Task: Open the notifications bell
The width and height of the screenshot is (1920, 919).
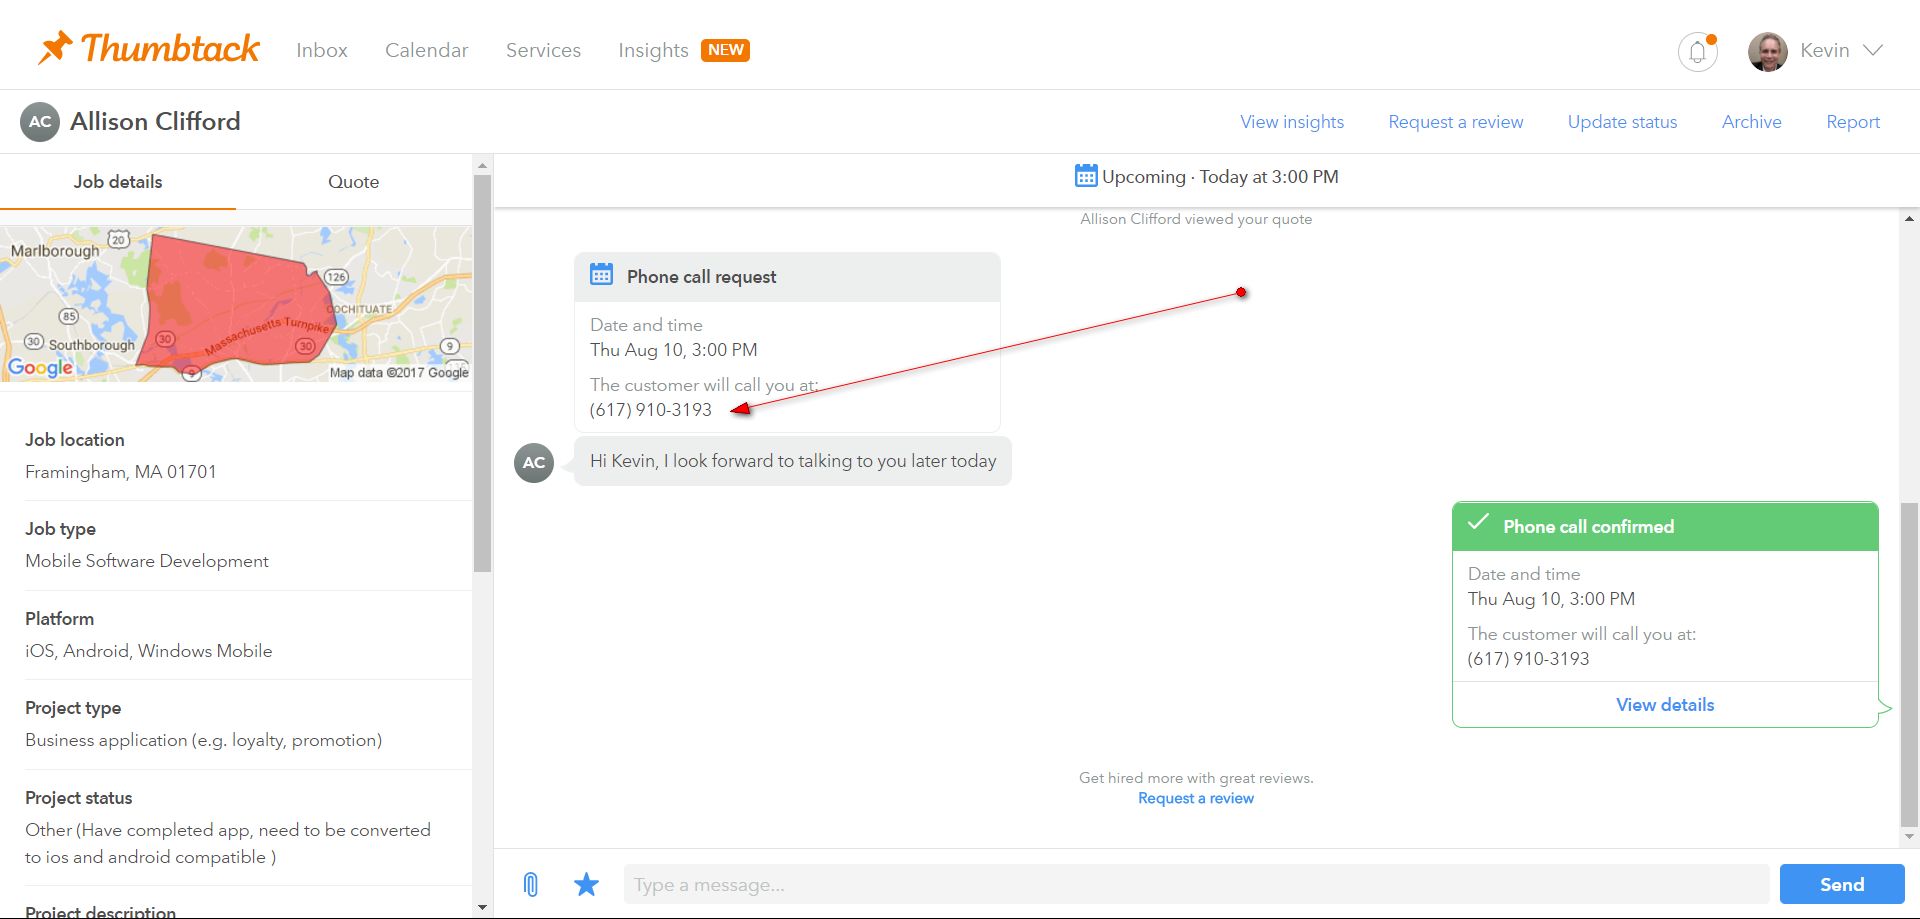Action: 1697,51
